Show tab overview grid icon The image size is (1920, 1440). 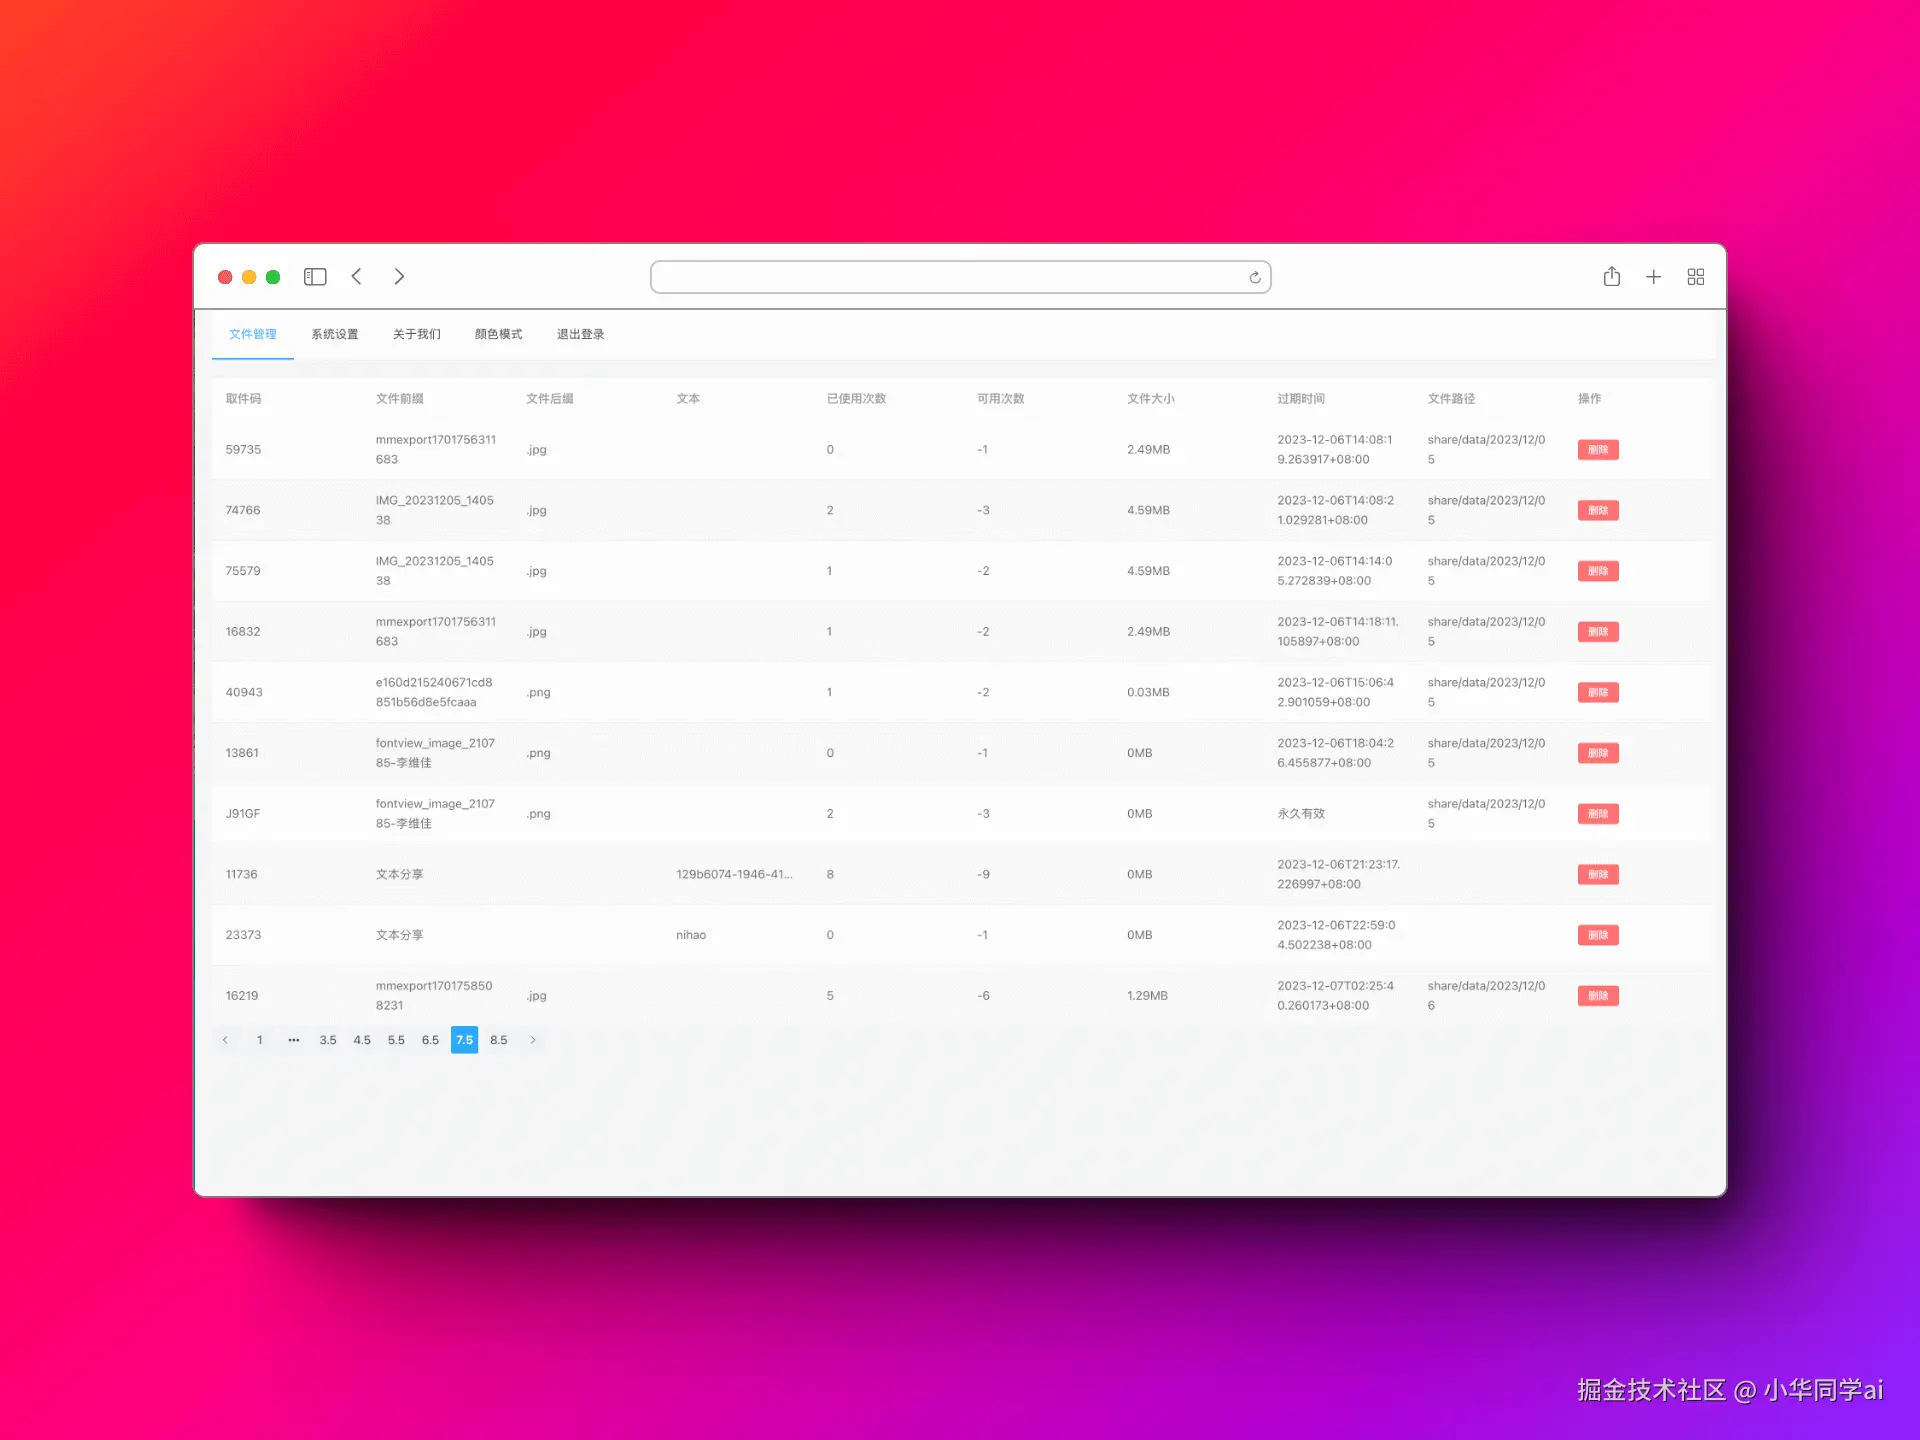pyautogui.click(x=1695, y=277)
